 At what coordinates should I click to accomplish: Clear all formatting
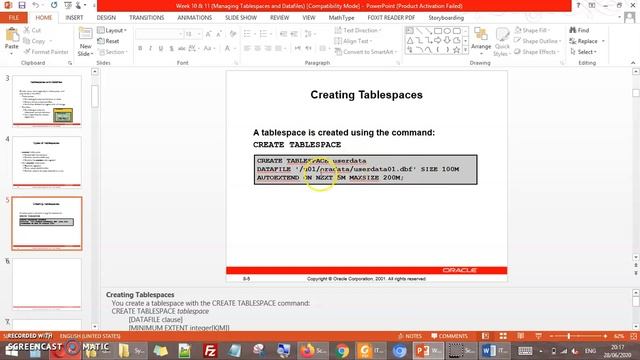233,34
